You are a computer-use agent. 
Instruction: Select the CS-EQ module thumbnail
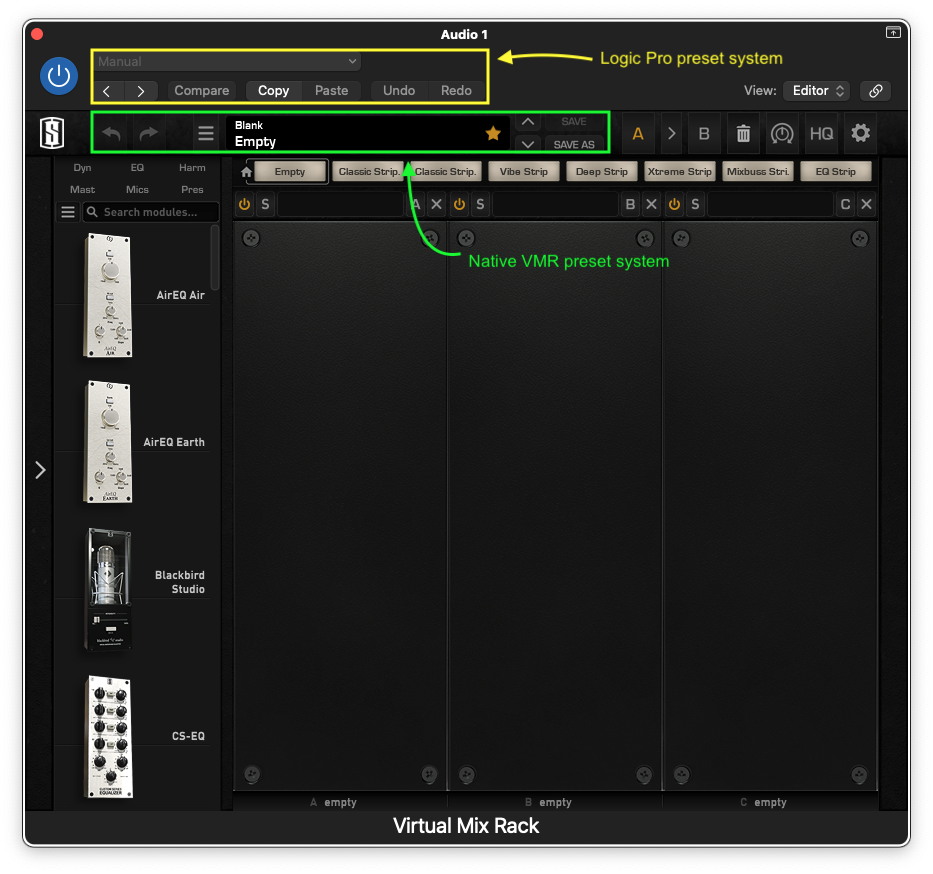(x=109, y=737)
